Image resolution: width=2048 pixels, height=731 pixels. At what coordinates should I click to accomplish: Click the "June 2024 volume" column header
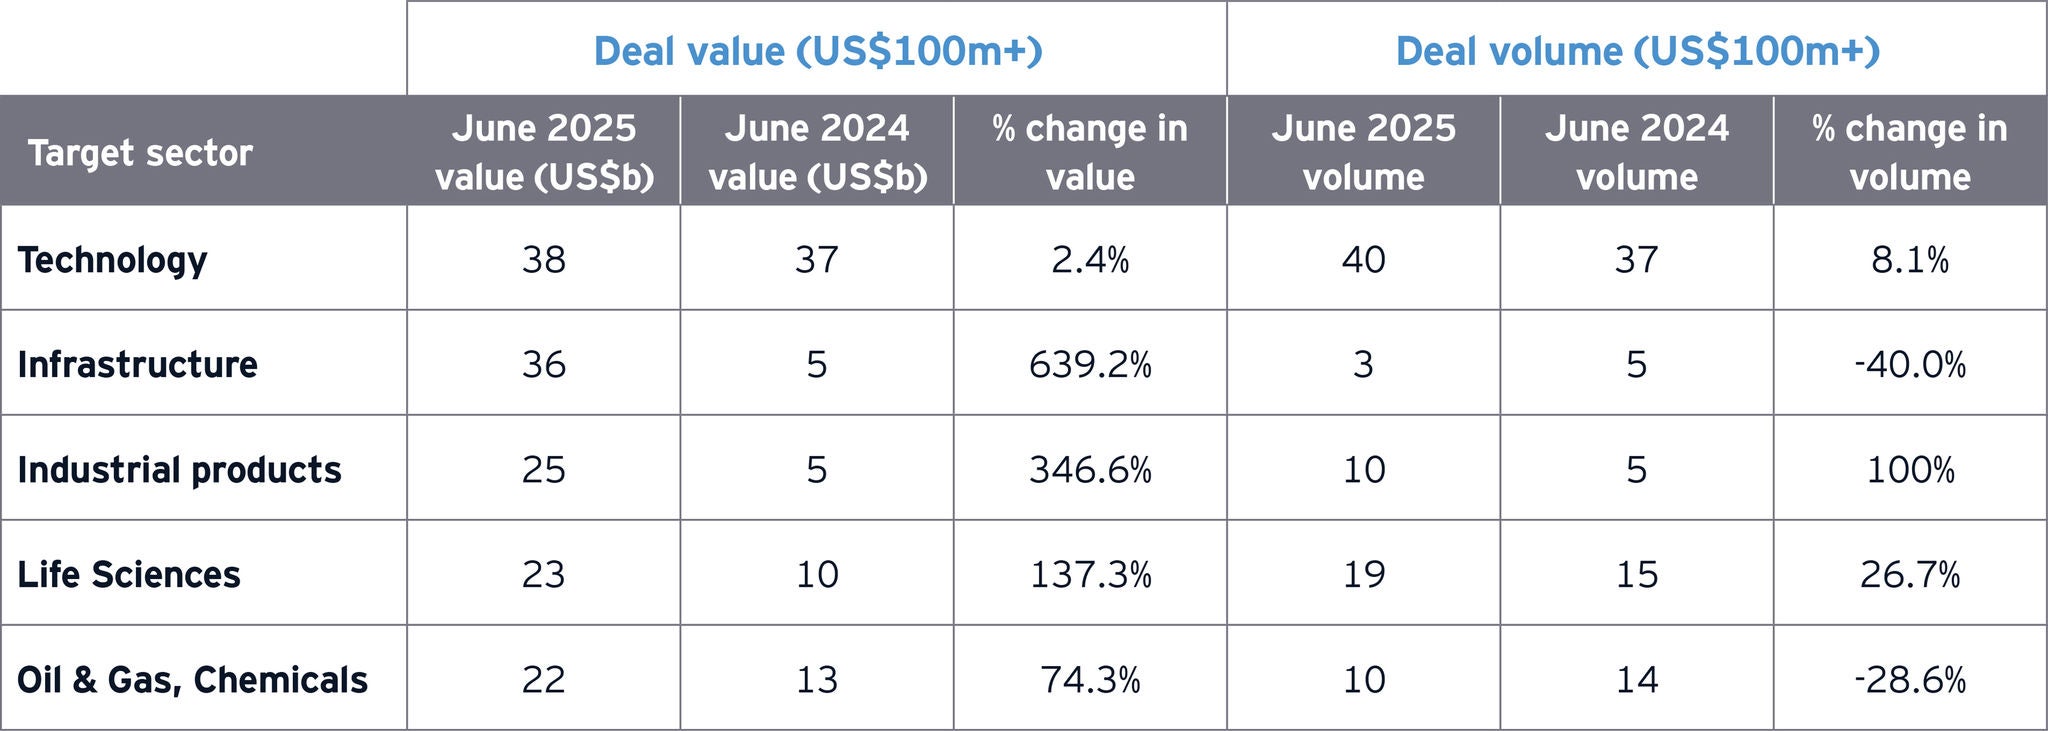[1636, 152]
